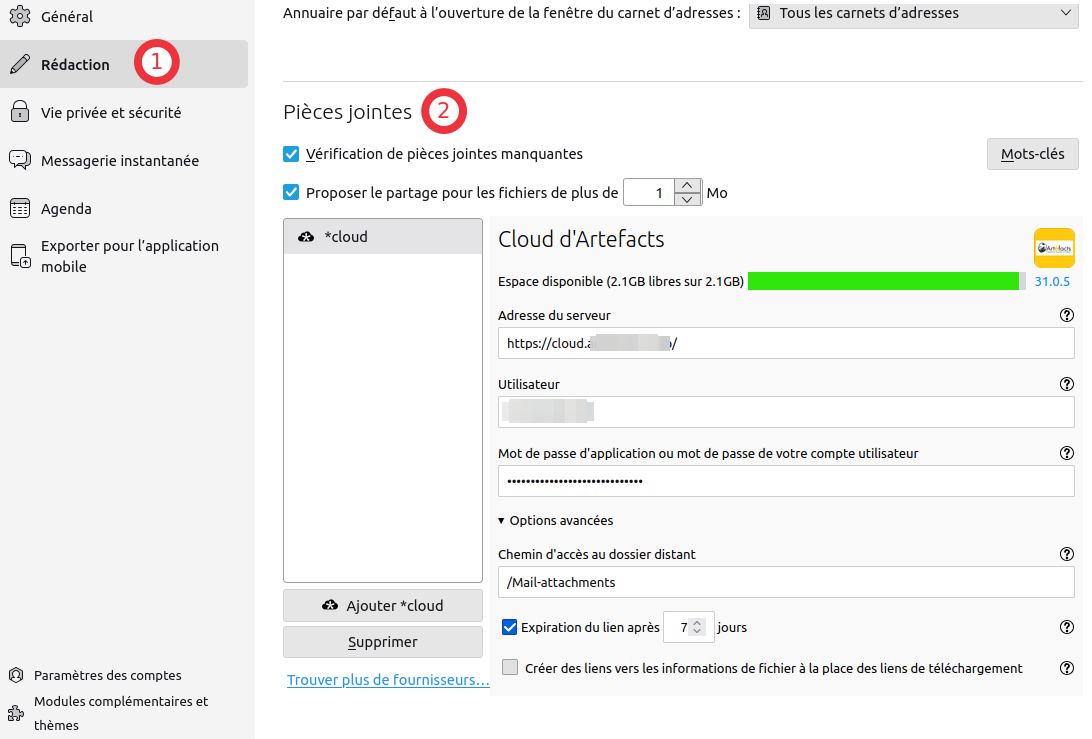The image size is (1092, 739).
Task: Open the Tous les carnets d'adresses dropdown
Action: coord(913,14)
